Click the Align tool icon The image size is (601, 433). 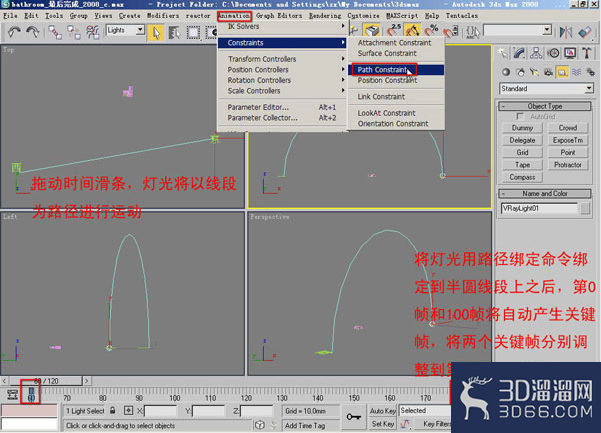585,32
